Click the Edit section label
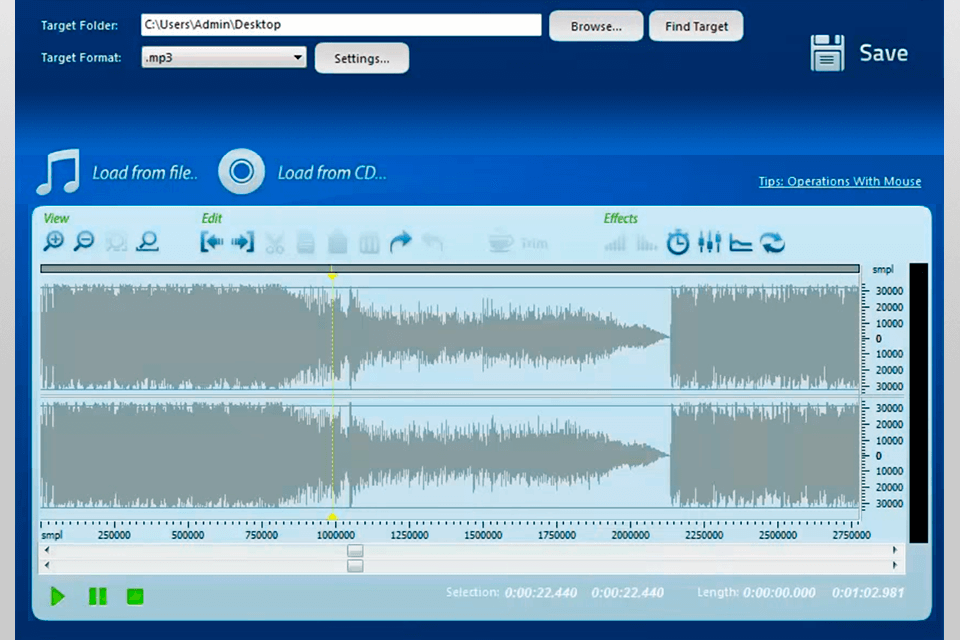Screen dimensions: 960x640 tap(211, 218)
